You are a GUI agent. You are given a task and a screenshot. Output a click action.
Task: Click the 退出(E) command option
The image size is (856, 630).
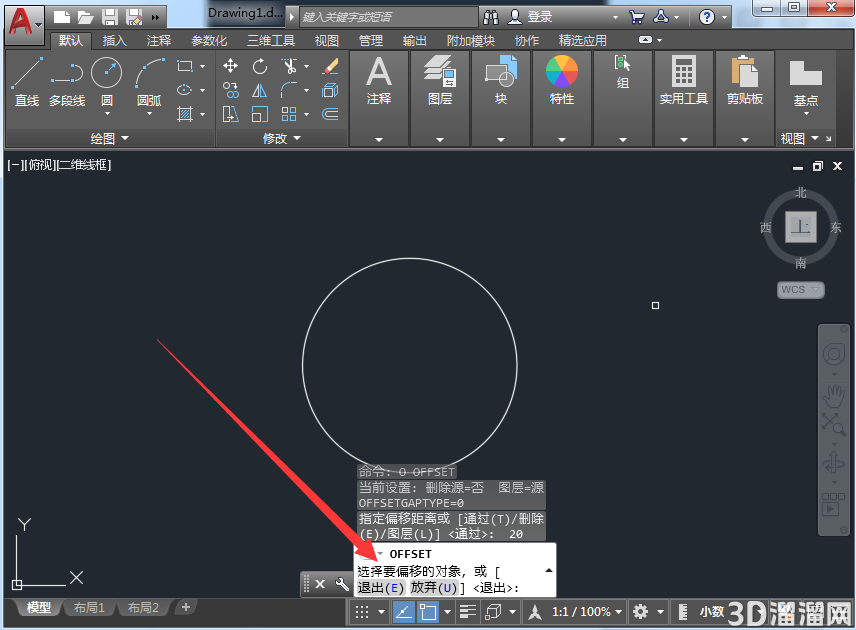pyautogui.click(x=381, y=588)
